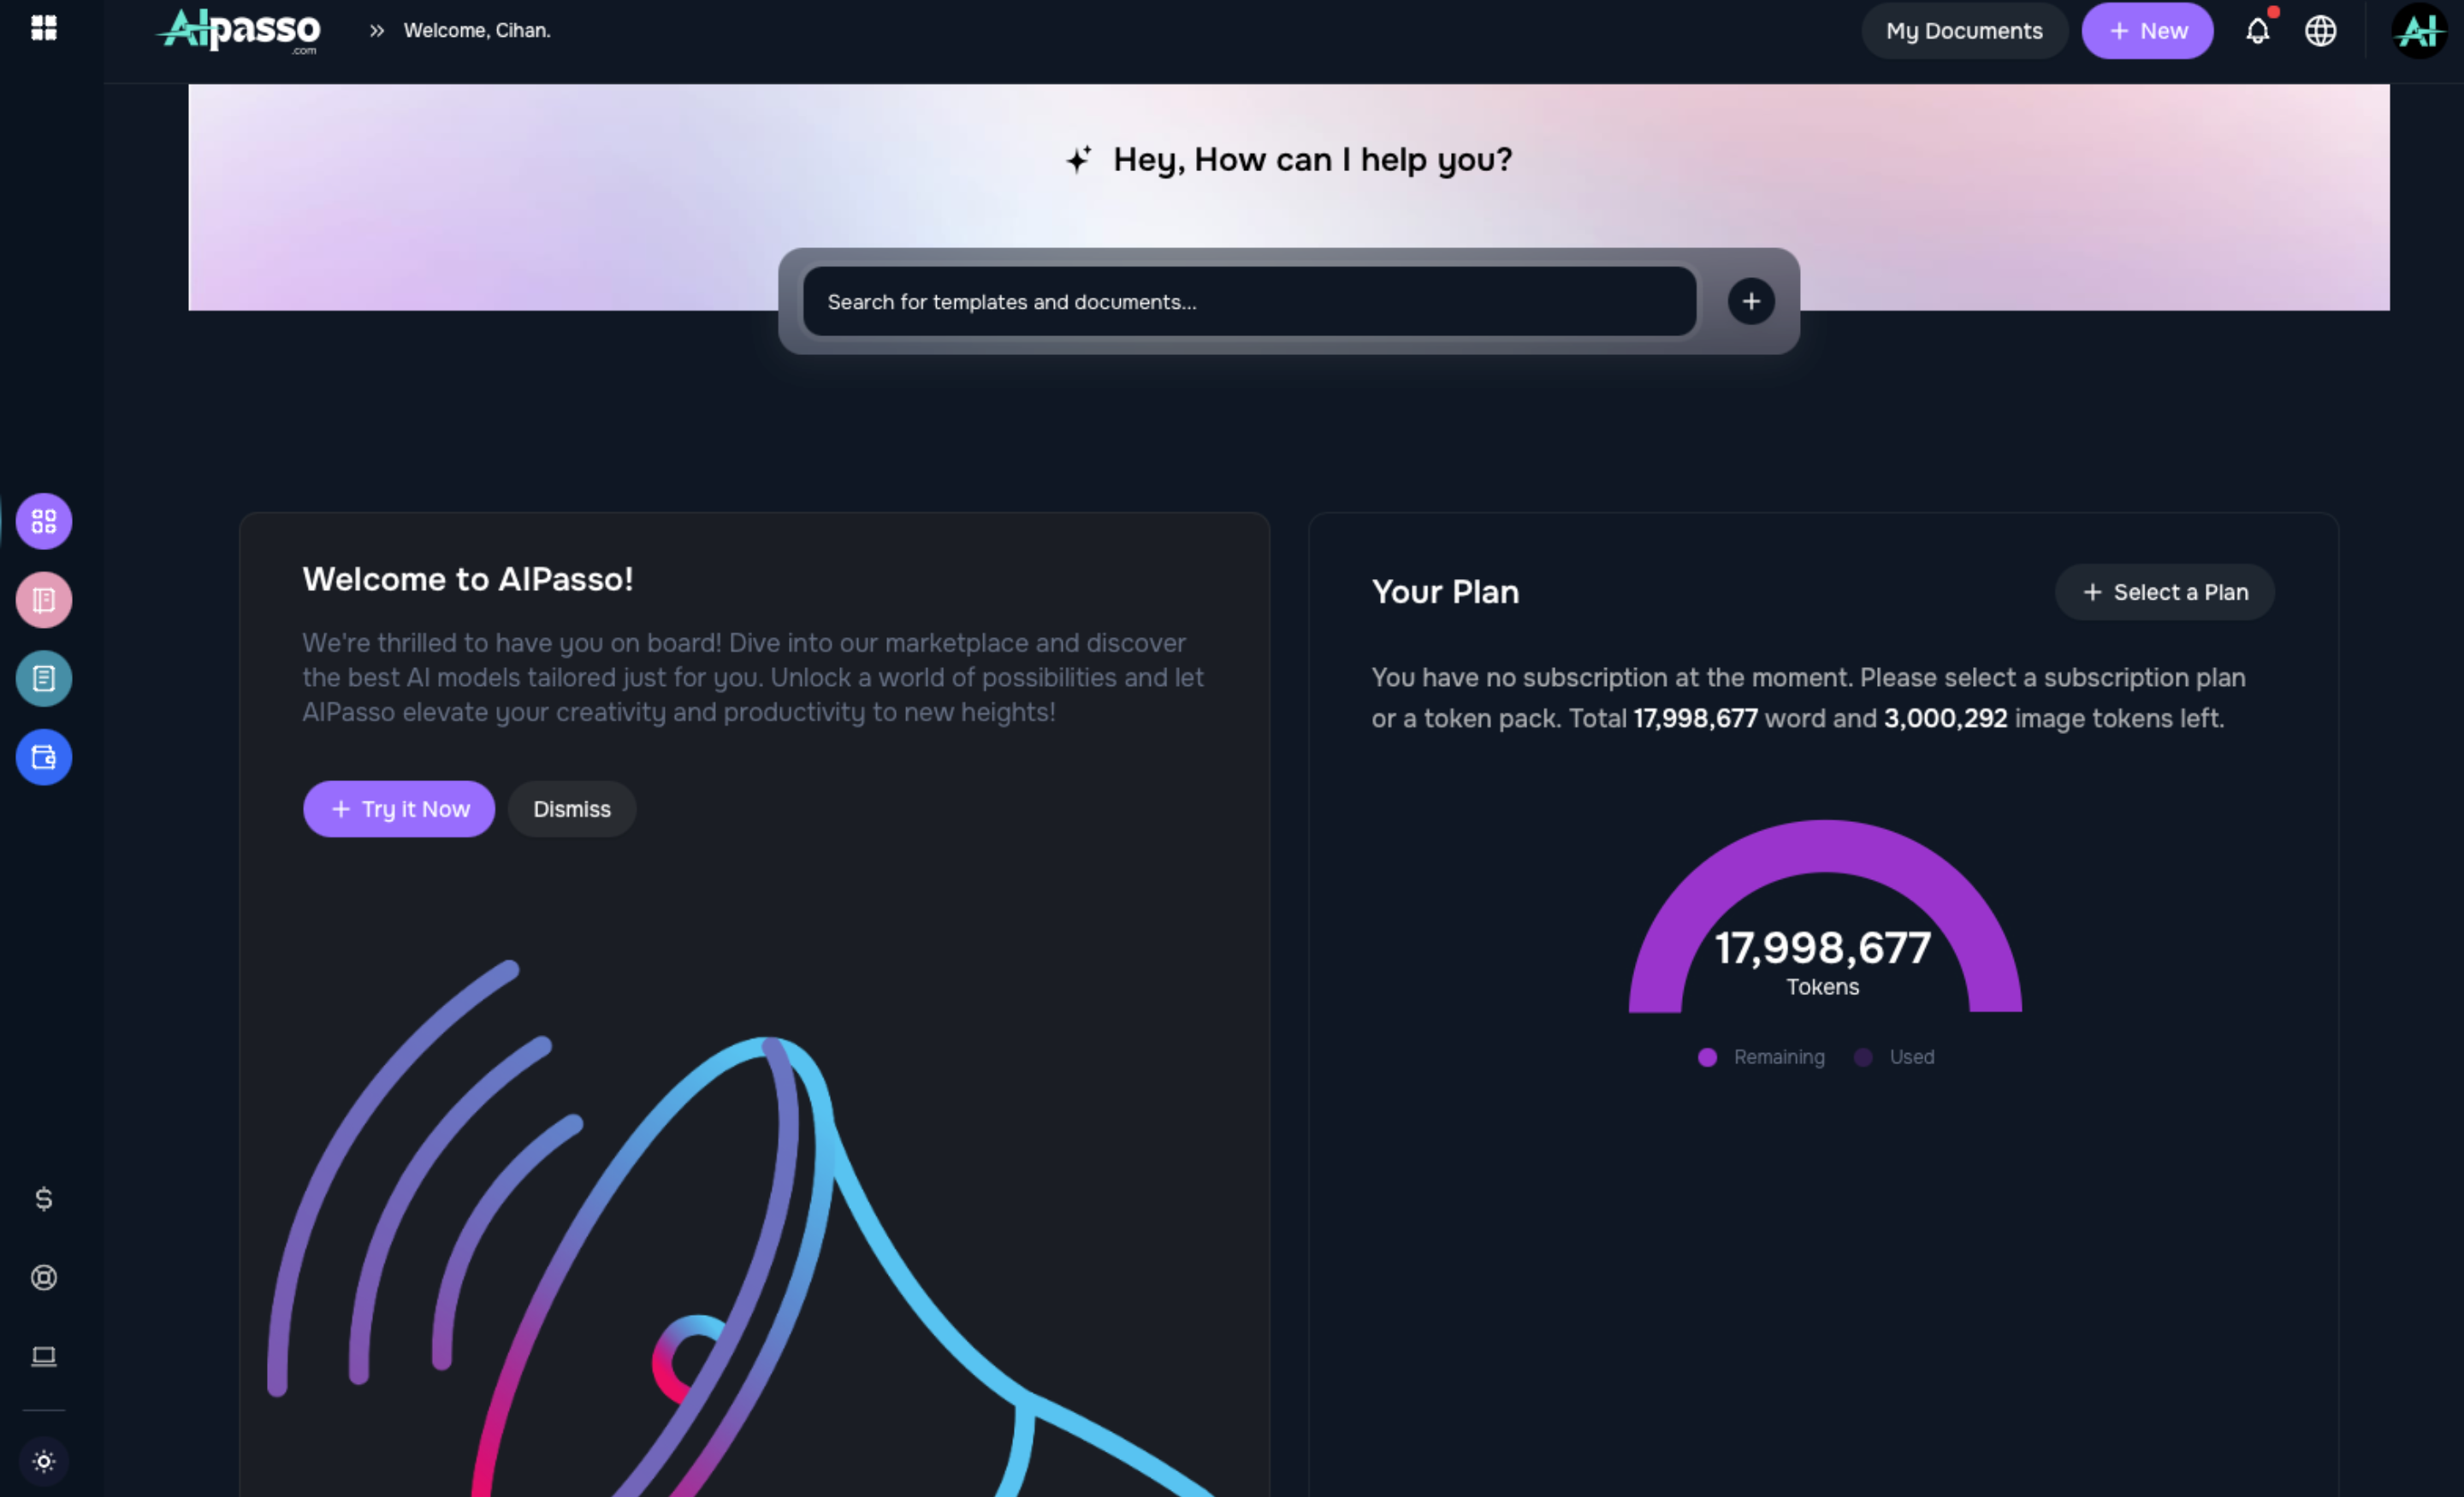Click the notification bell icon

coord(2256,30)
